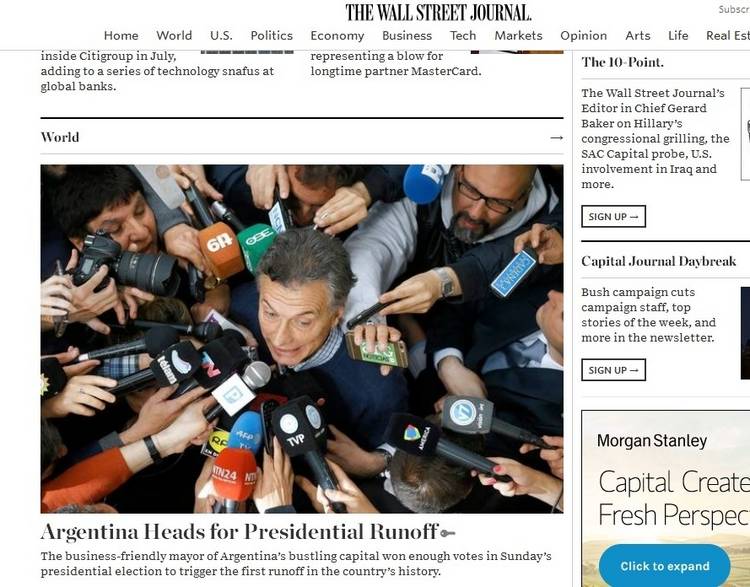
Task: Open the Business section menu
Action: click(407, 36)
